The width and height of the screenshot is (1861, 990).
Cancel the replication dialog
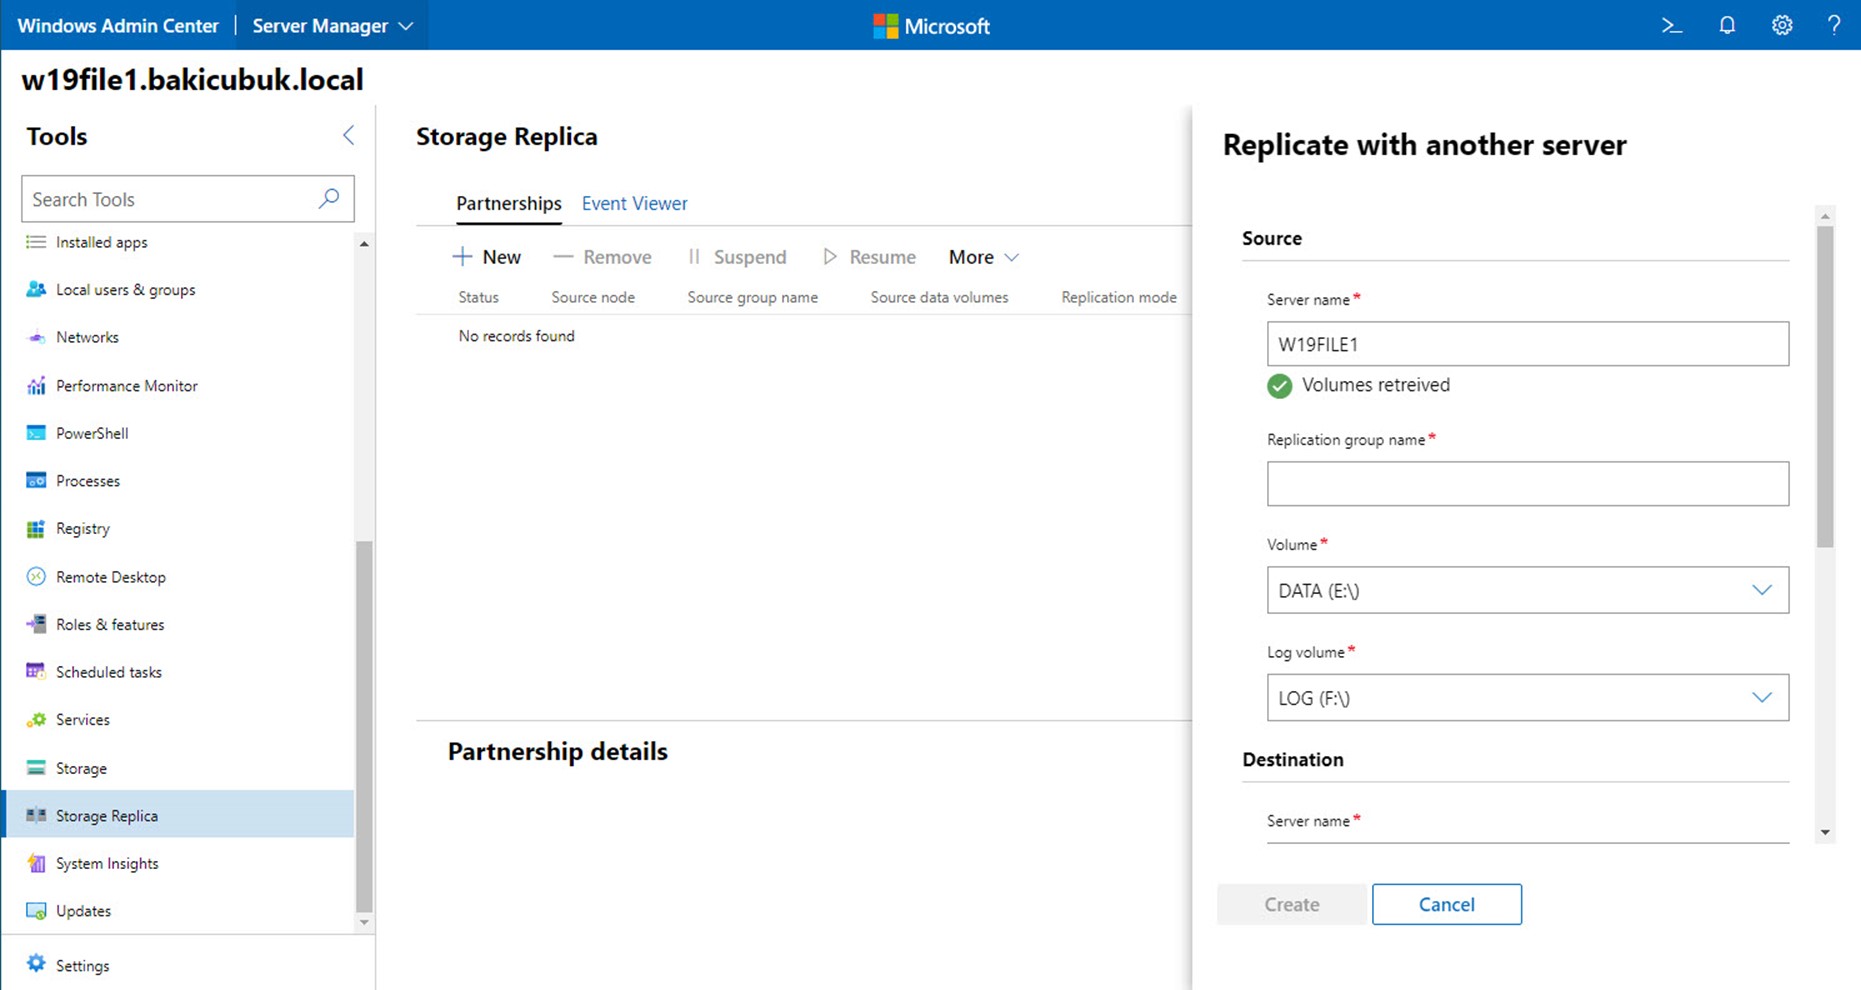click(1446, 904)
